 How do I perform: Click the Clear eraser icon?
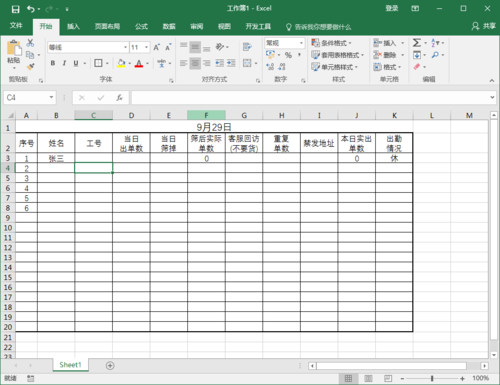pyautogui.click(x=417, y=67)
